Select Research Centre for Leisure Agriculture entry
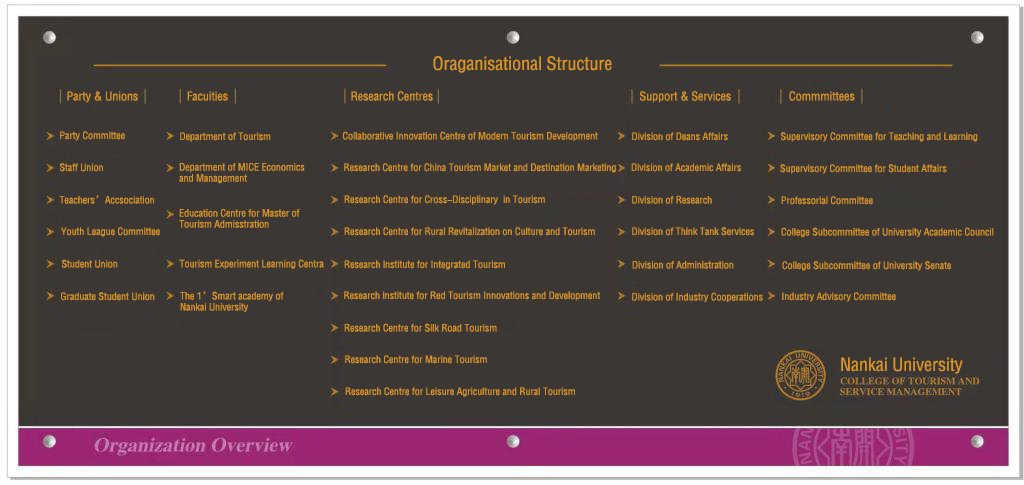 pos(460,392)
